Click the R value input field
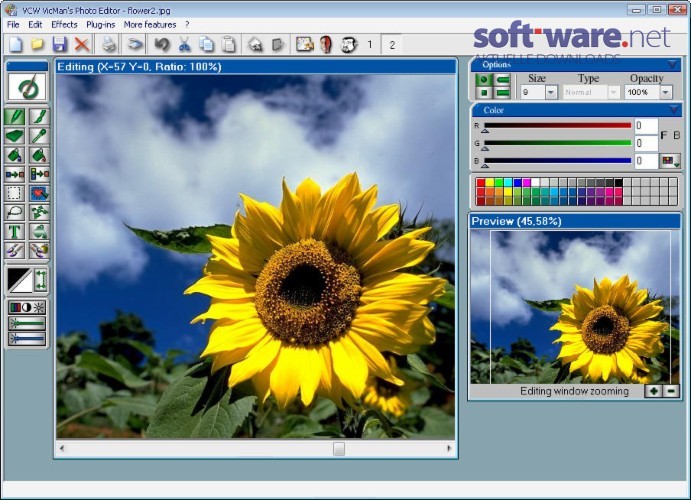 pyautogui.click(x=646, y=126)
